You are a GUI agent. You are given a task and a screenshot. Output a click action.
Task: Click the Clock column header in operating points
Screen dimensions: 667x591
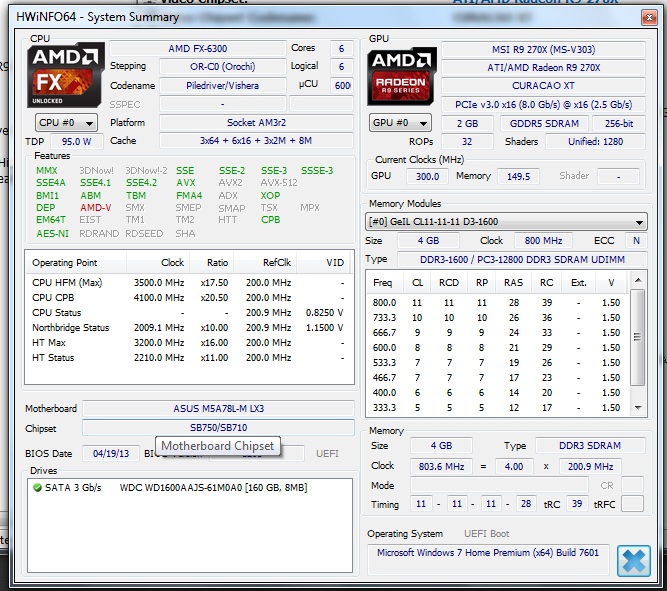click(x=158, y=263)
